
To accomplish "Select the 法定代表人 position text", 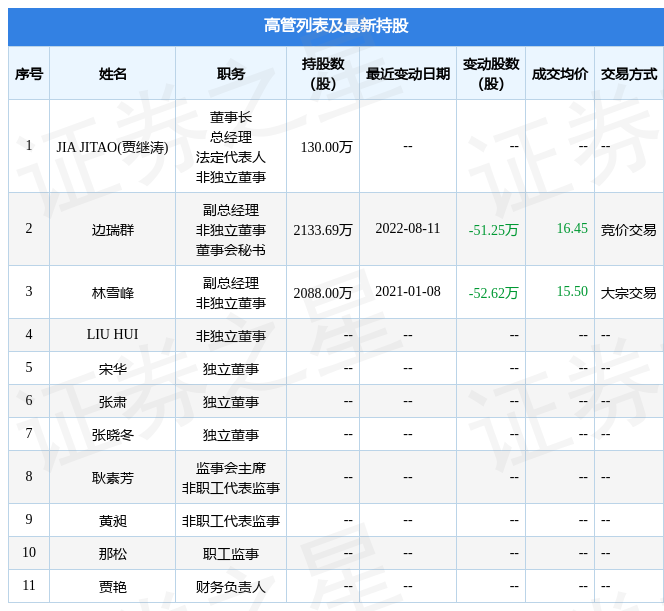I will pyautogui.click(x=231, y=157).
